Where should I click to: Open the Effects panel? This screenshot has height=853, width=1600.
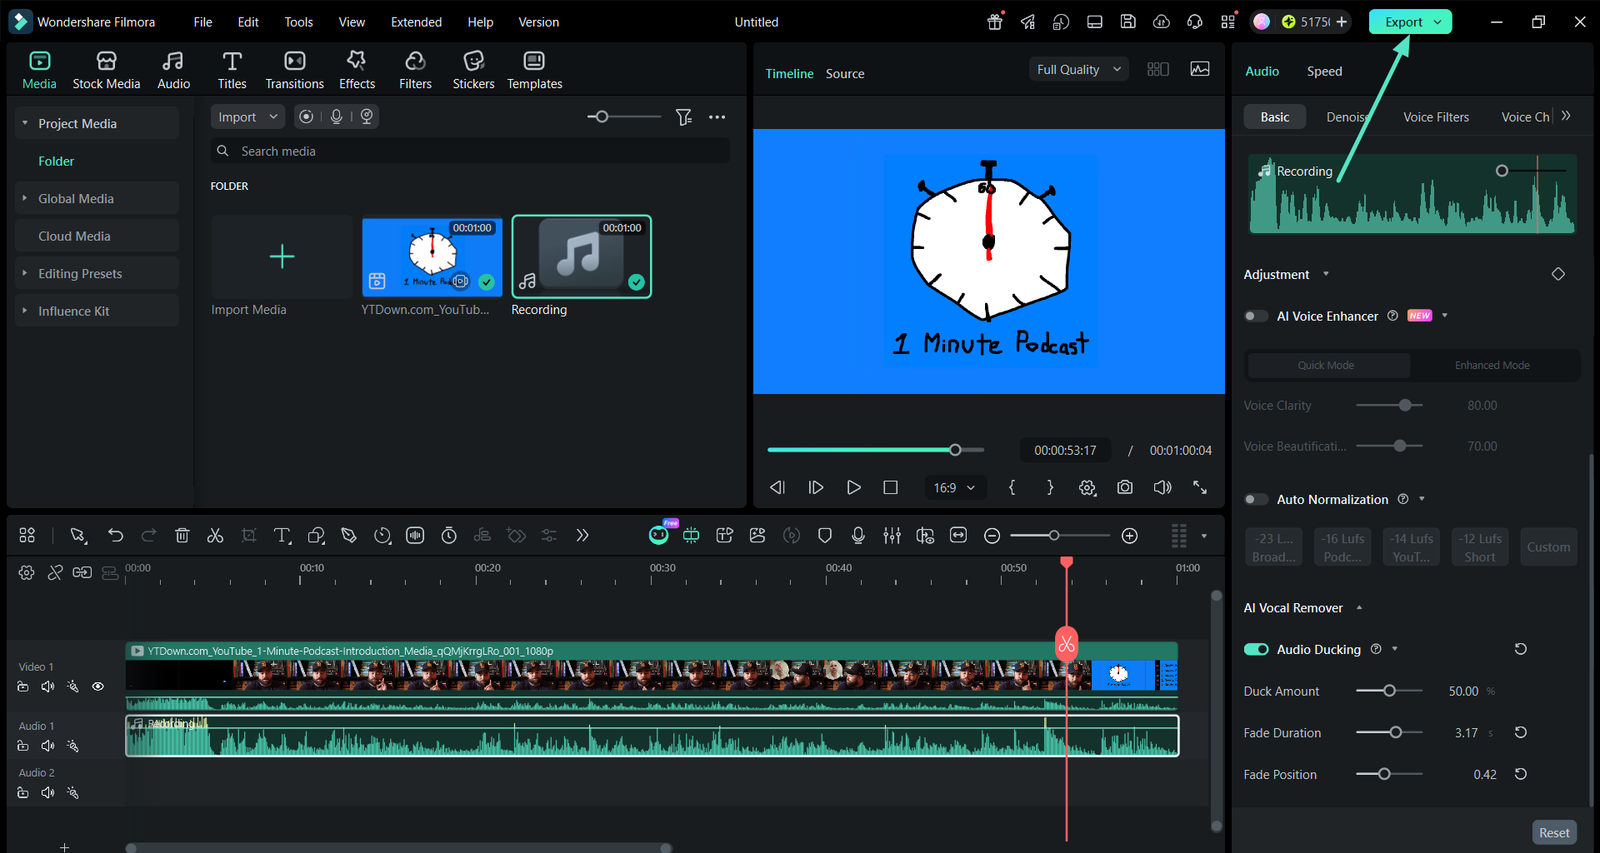357,71
